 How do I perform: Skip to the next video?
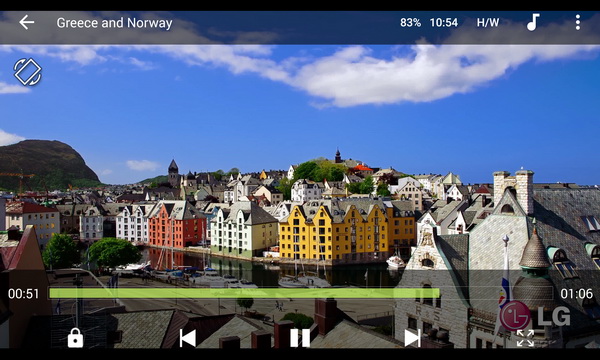click(412, 338)
